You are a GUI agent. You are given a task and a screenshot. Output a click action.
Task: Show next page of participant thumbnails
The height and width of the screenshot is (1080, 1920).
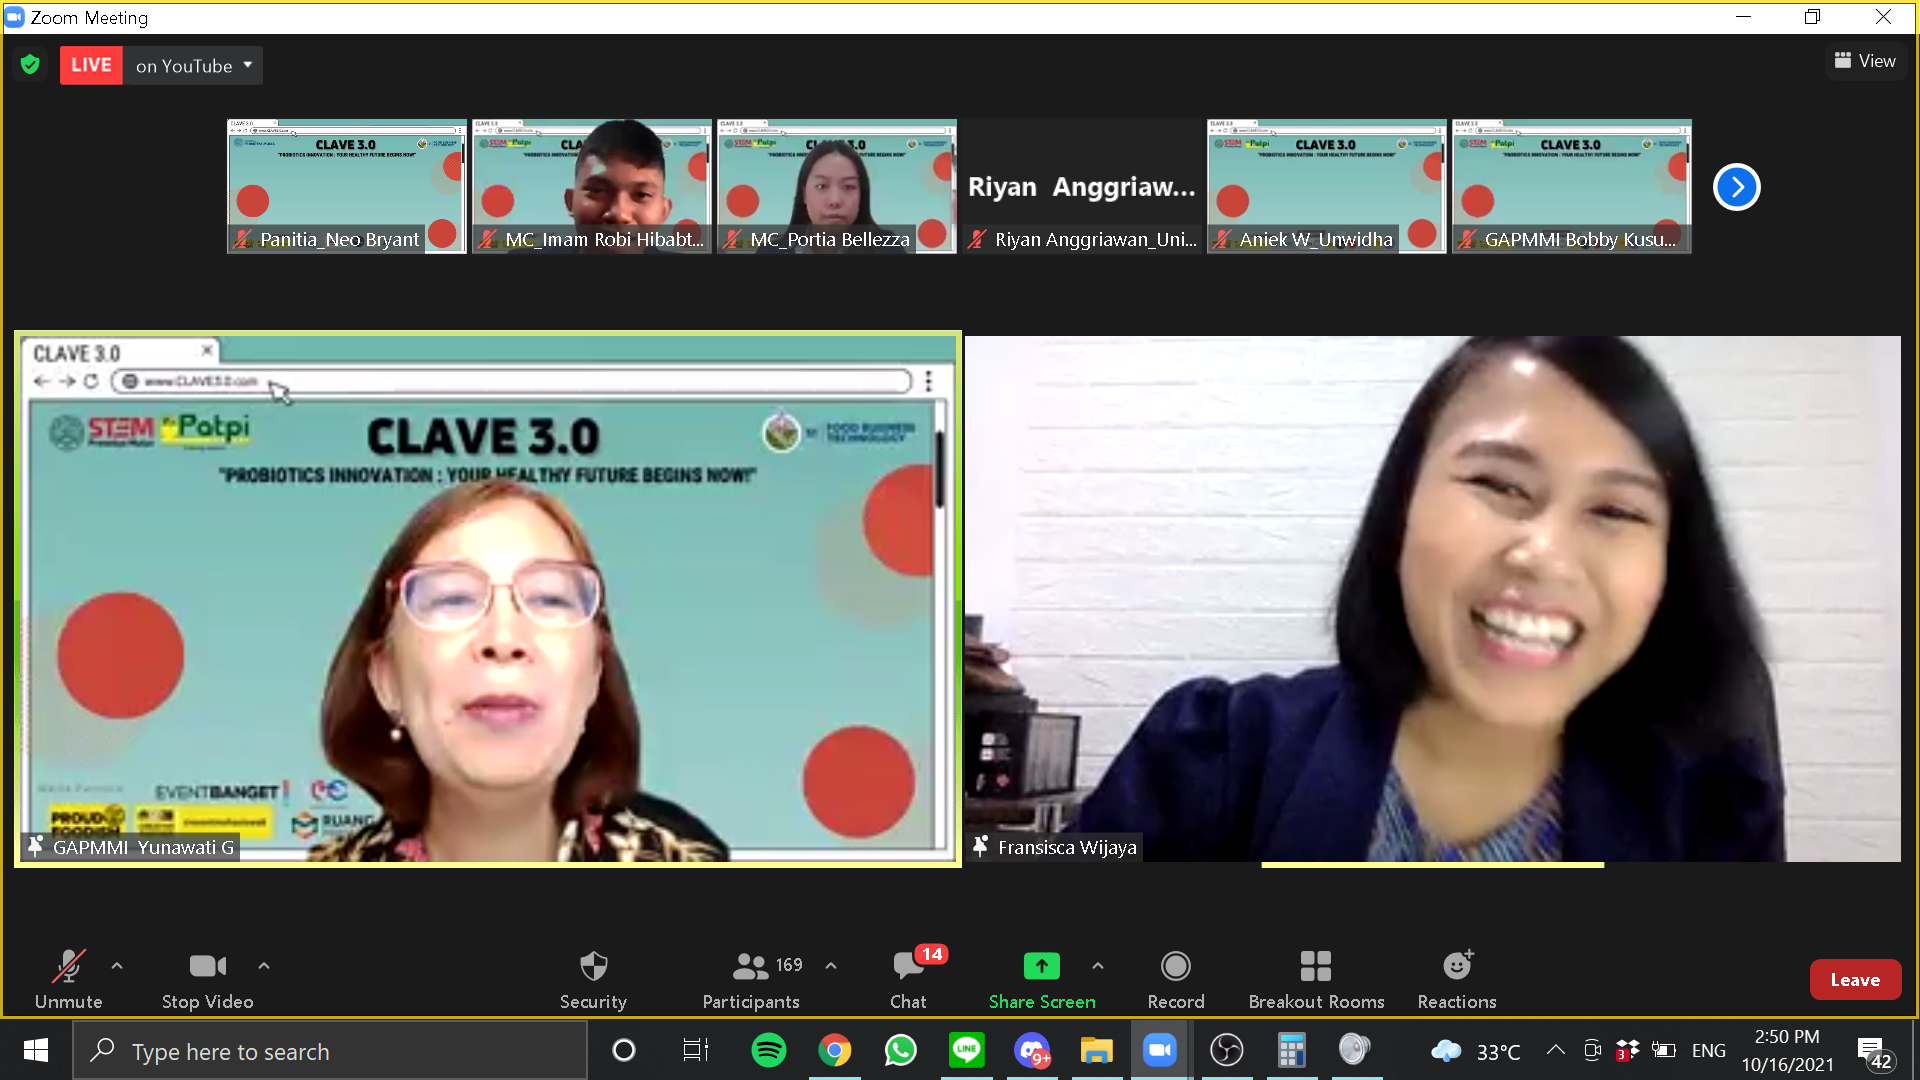coord(1736,187)
